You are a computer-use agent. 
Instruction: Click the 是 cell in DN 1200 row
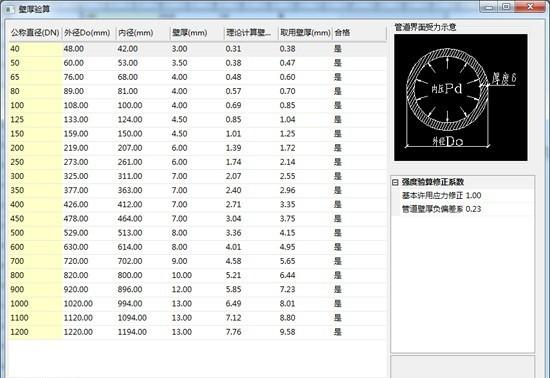click(x=337, y=332)
